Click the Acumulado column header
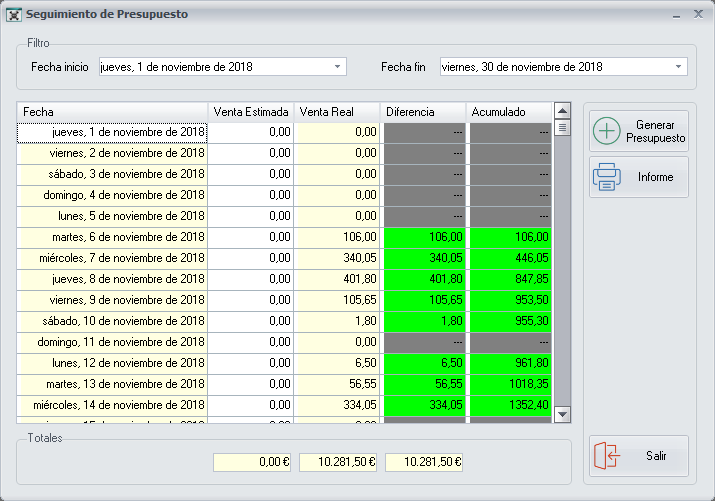The width and height of the screenshot is (715, 501). (509, 111)
